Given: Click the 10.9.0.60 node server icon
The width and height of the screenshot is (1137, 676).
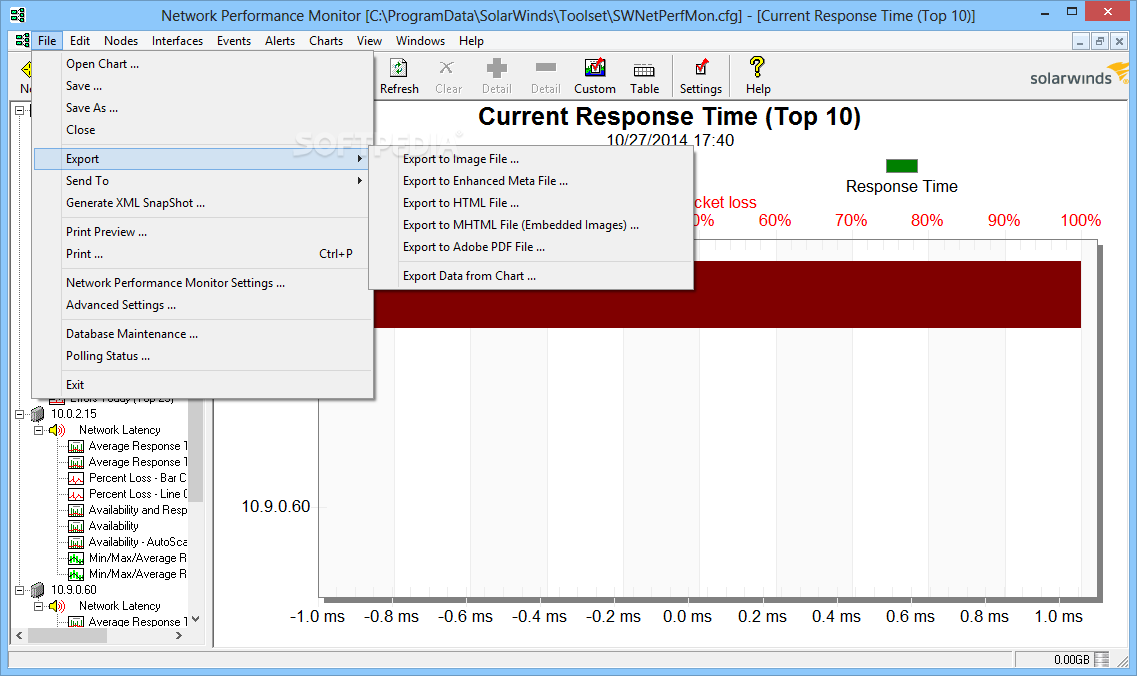Looking at the screenshot, I should (38, 590).
